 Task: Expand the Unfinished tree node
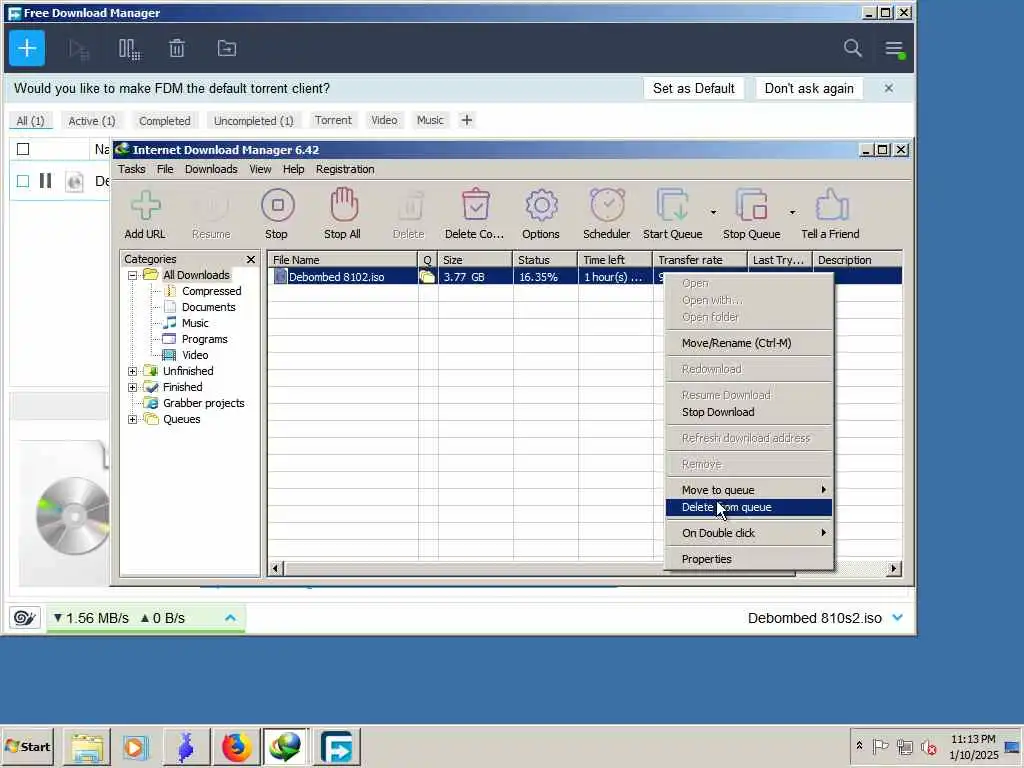(x=133, y=371)
